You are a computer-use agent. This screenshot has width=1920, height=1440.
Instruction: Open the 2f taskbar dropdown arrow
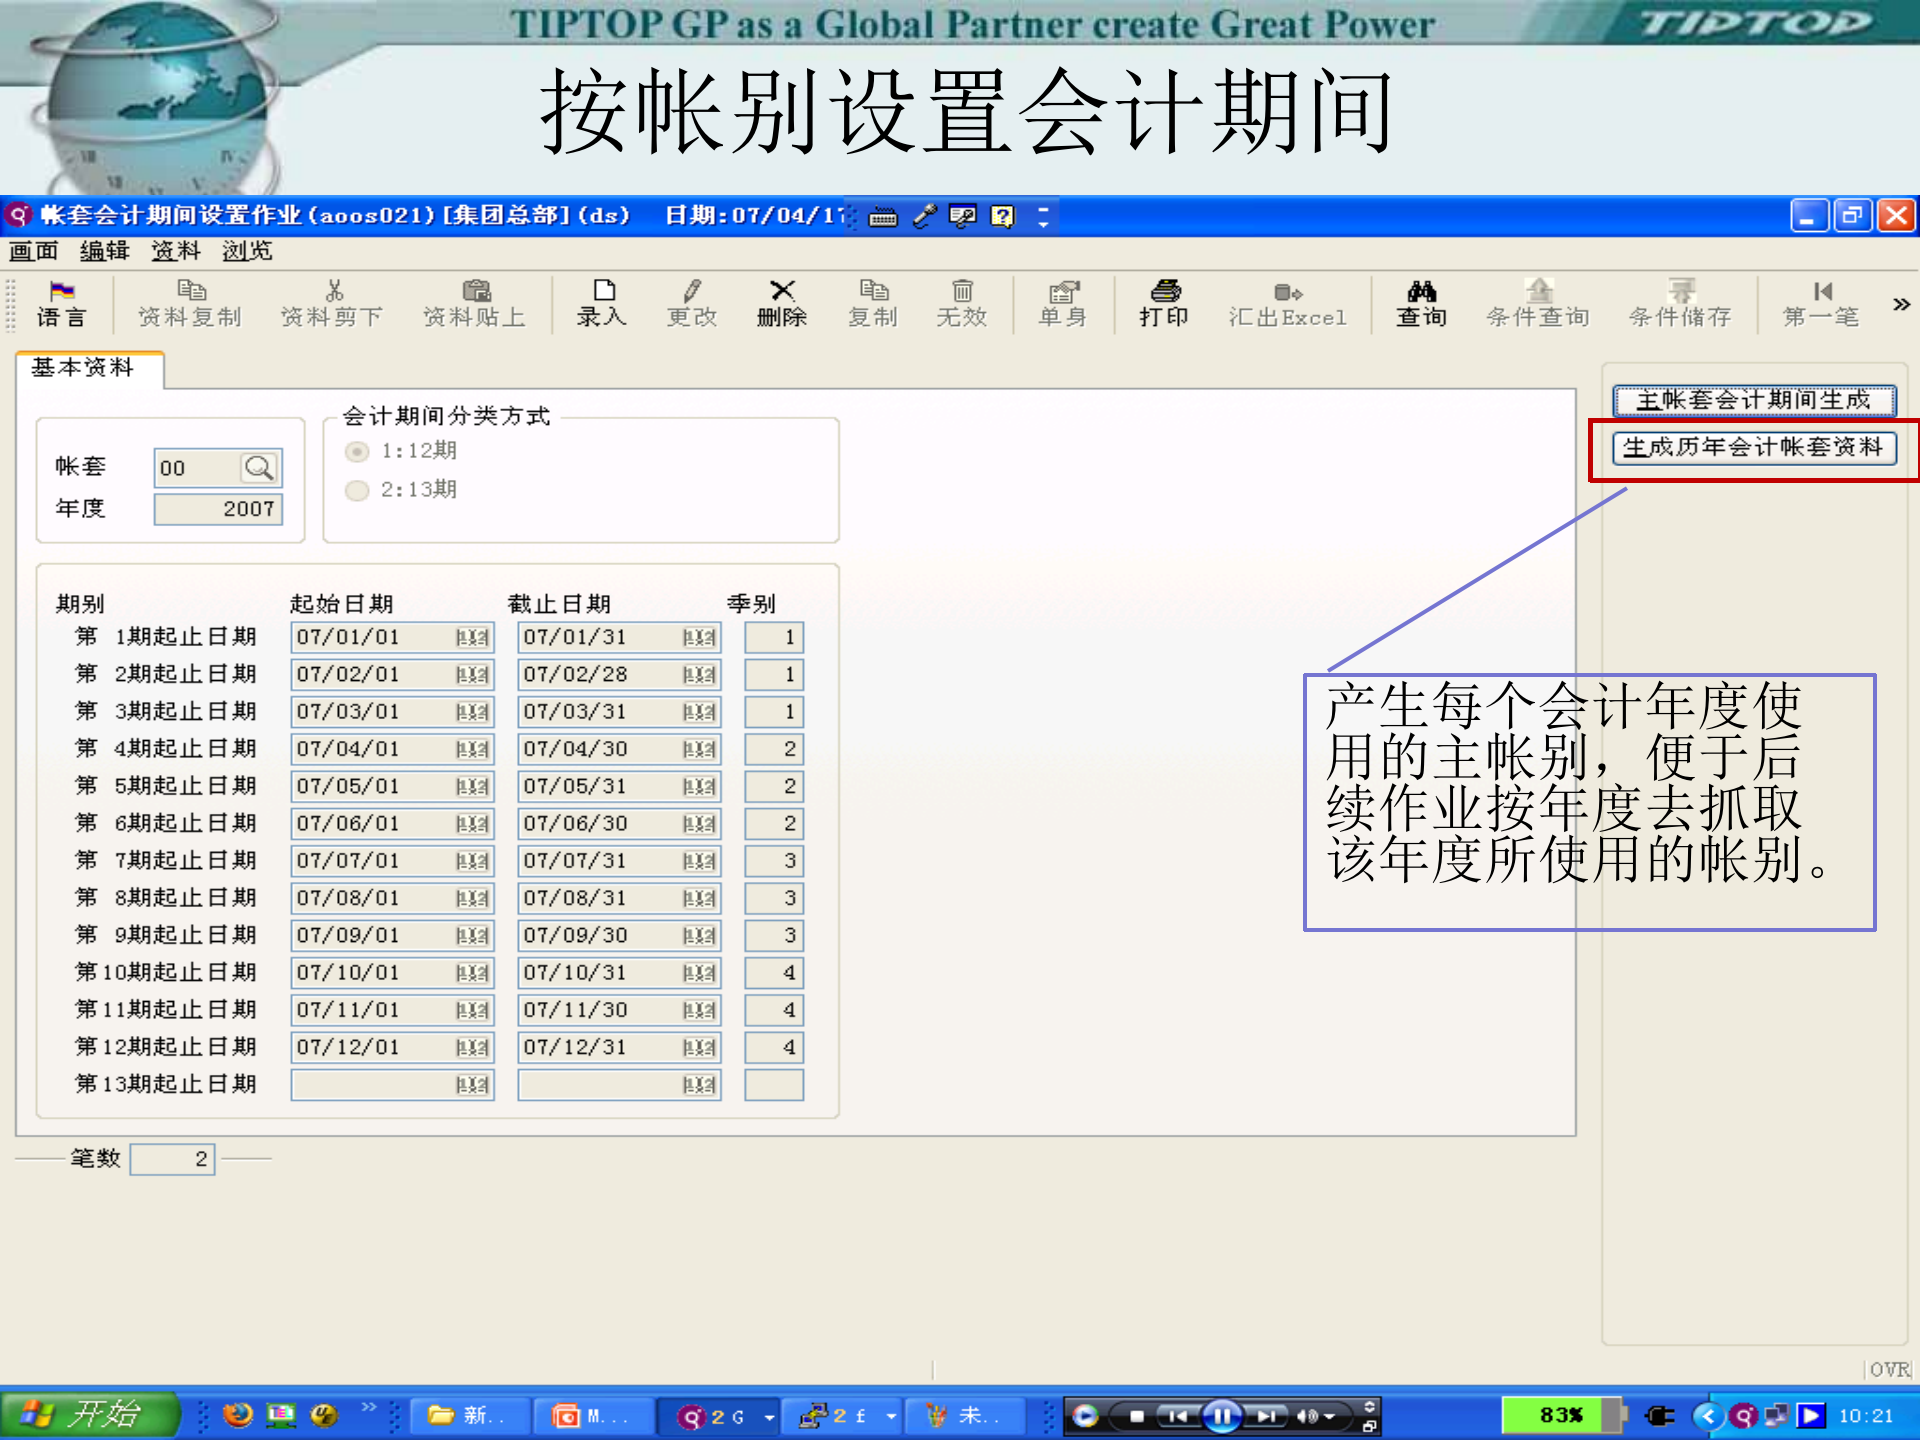[x=890, y=1417]
